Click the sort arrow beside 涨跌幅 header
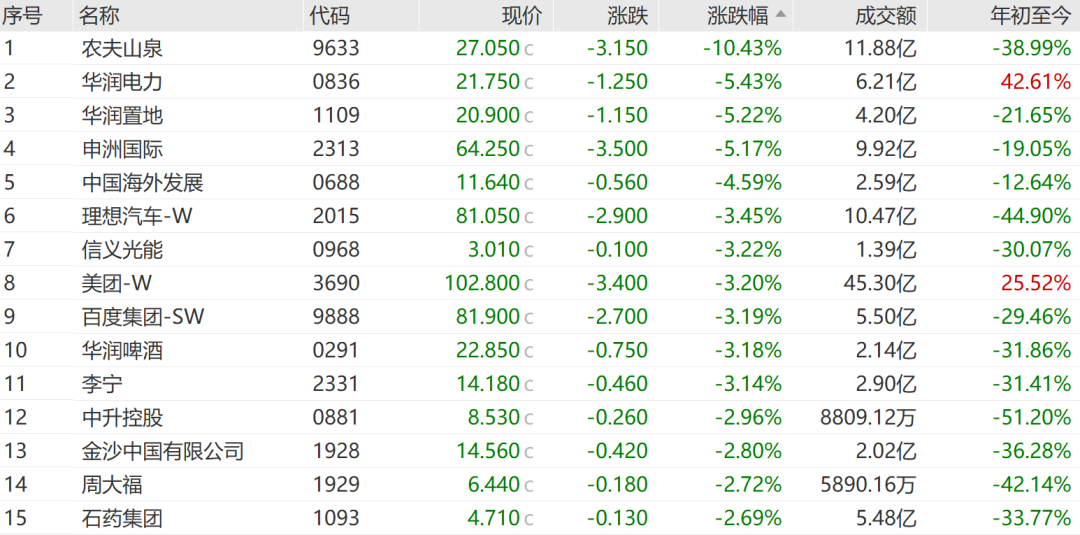1080x535 pixels. [x=780, y=14]
